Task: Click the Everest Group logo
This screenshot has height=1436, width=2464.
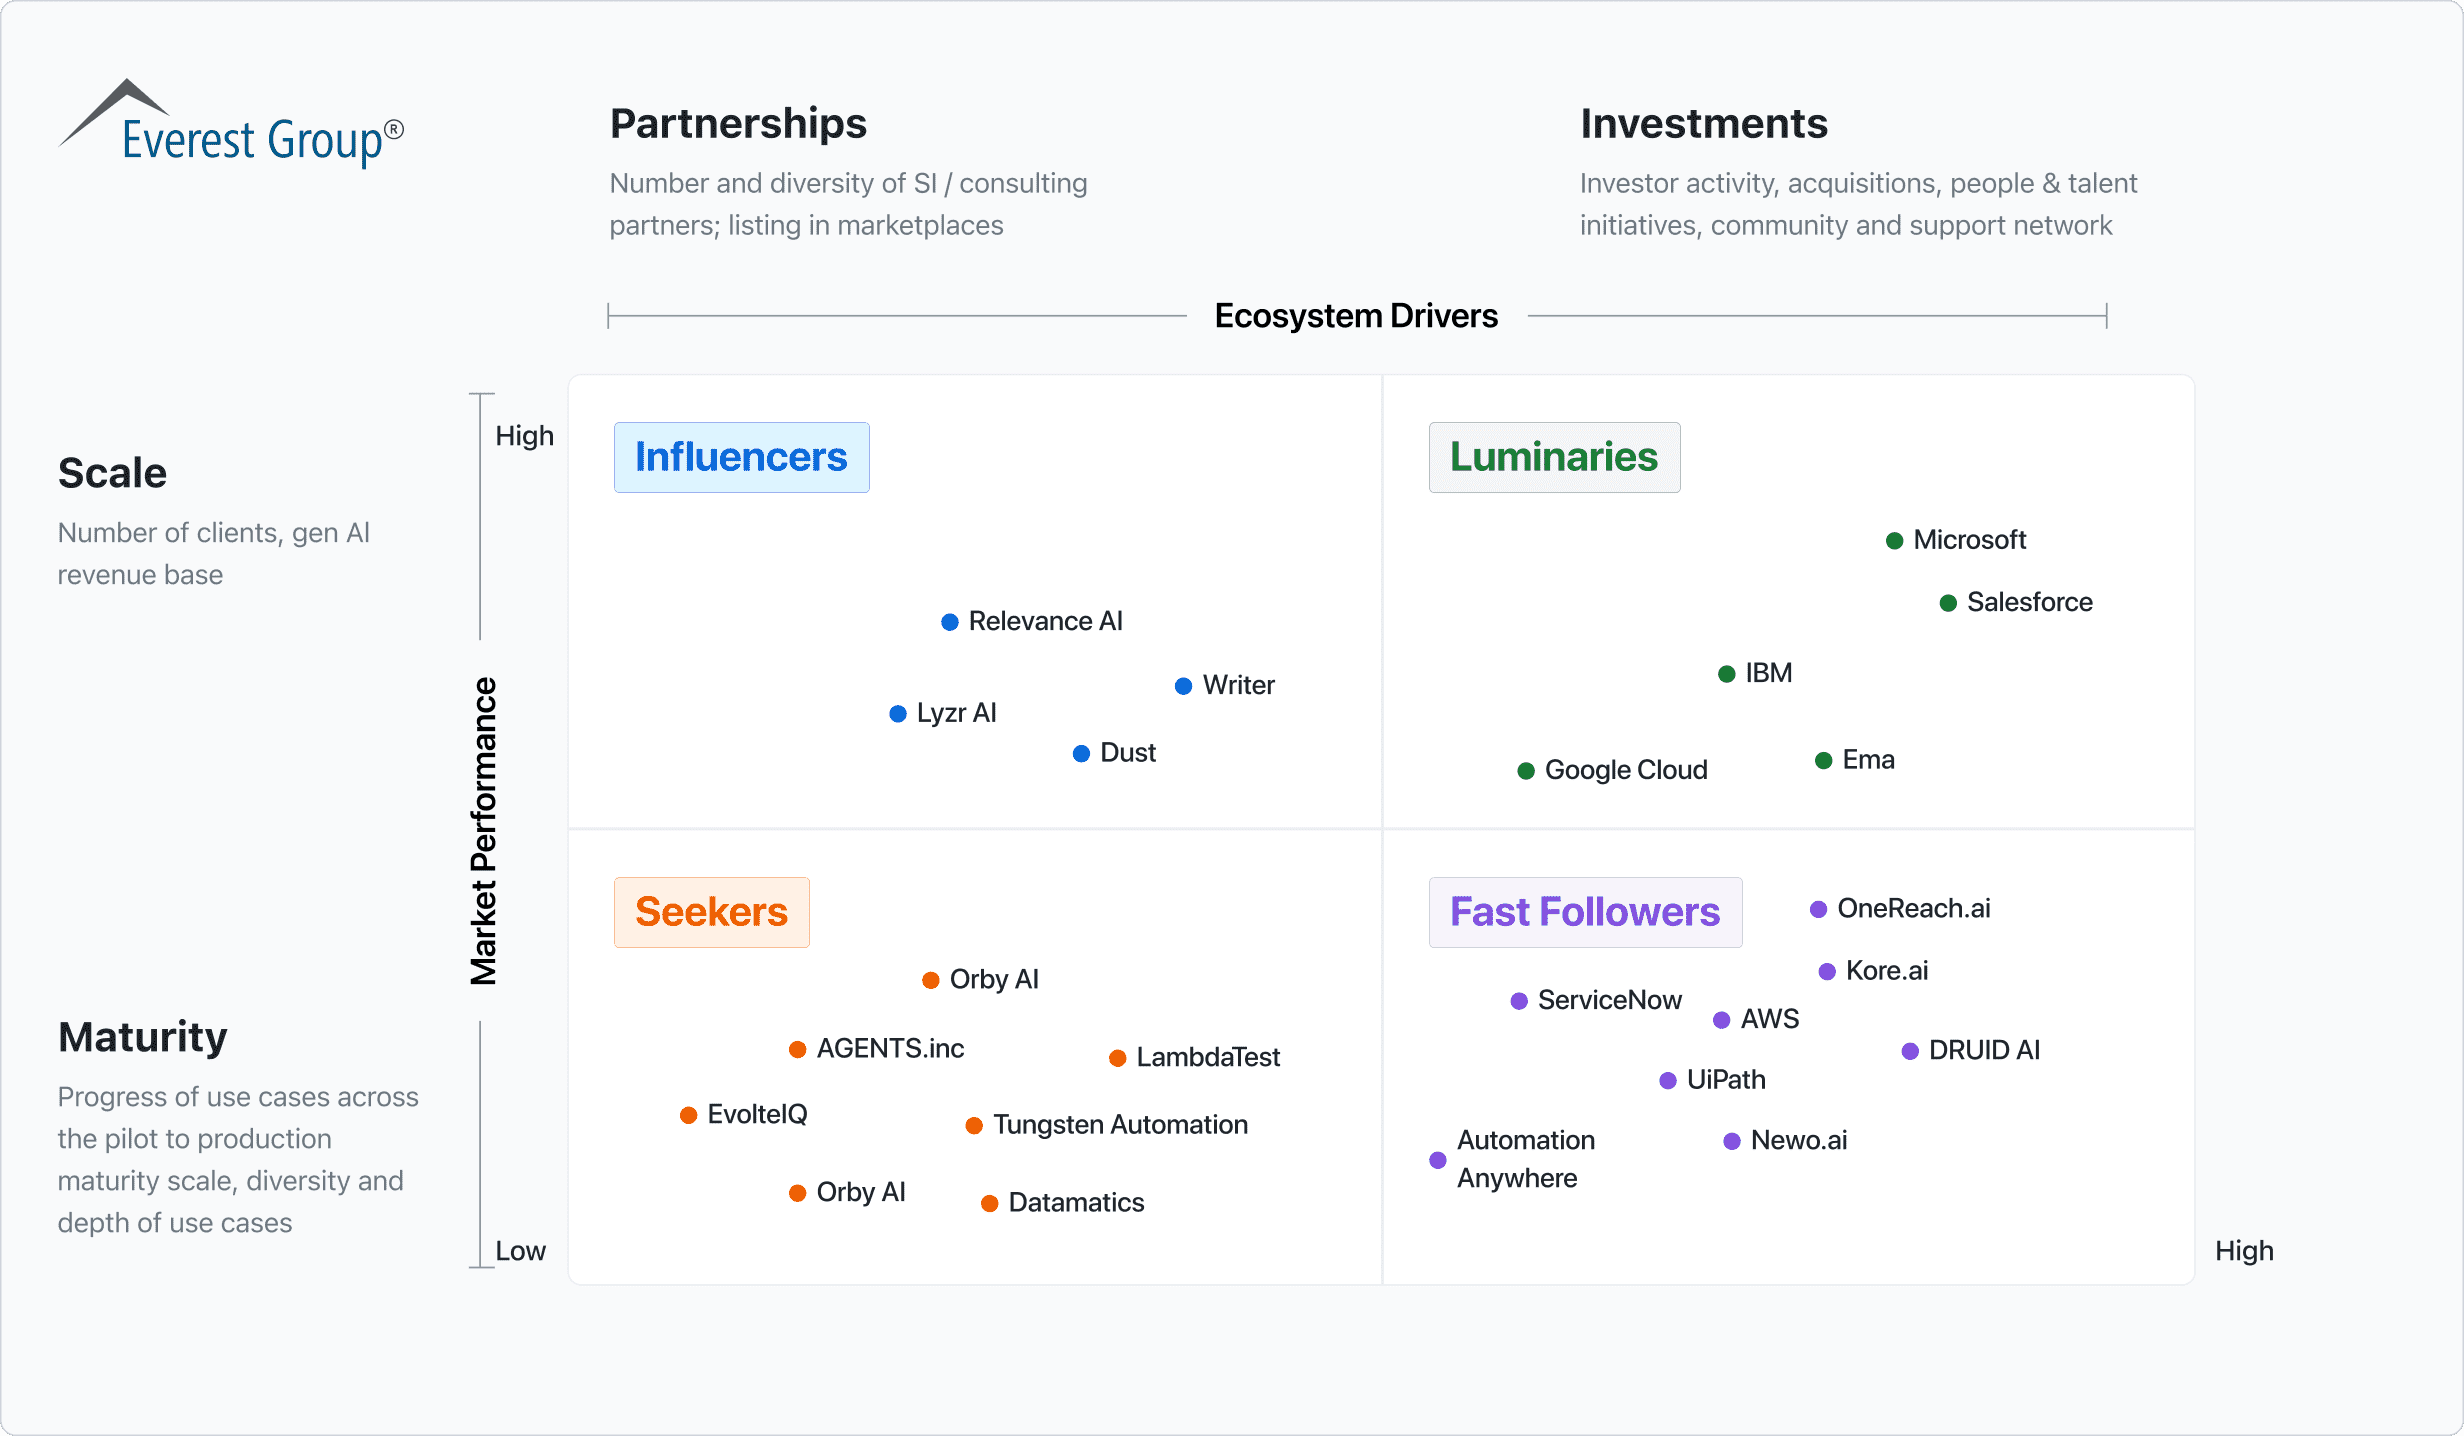Action: [x=232, y=125]
